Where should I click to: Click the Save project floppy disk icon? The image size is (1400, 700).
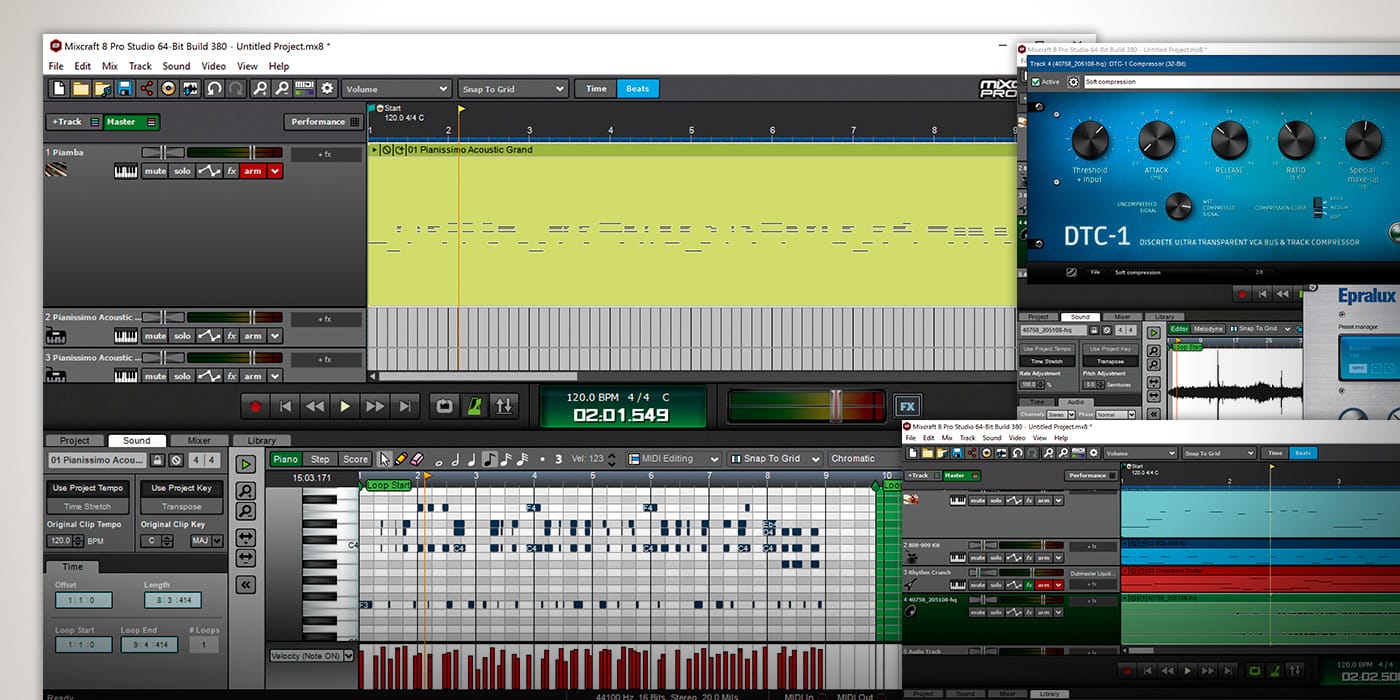coord(125,89)
